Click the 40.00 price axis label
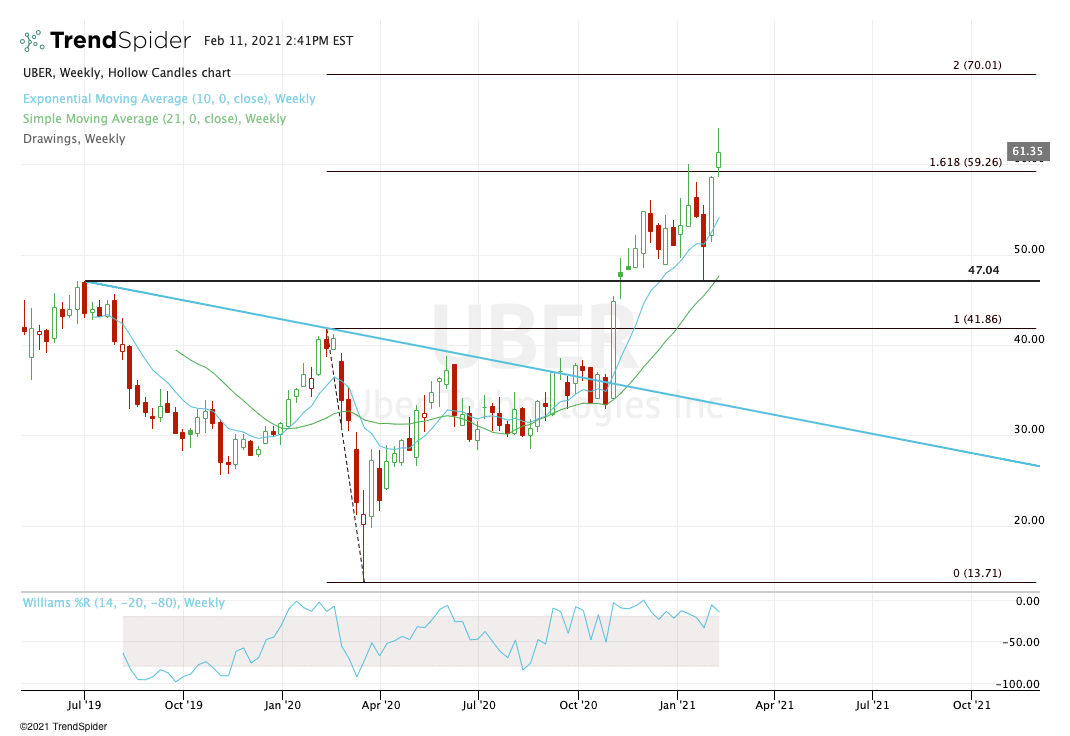Screen dimensions: 1070x736 coord(1029,339)
